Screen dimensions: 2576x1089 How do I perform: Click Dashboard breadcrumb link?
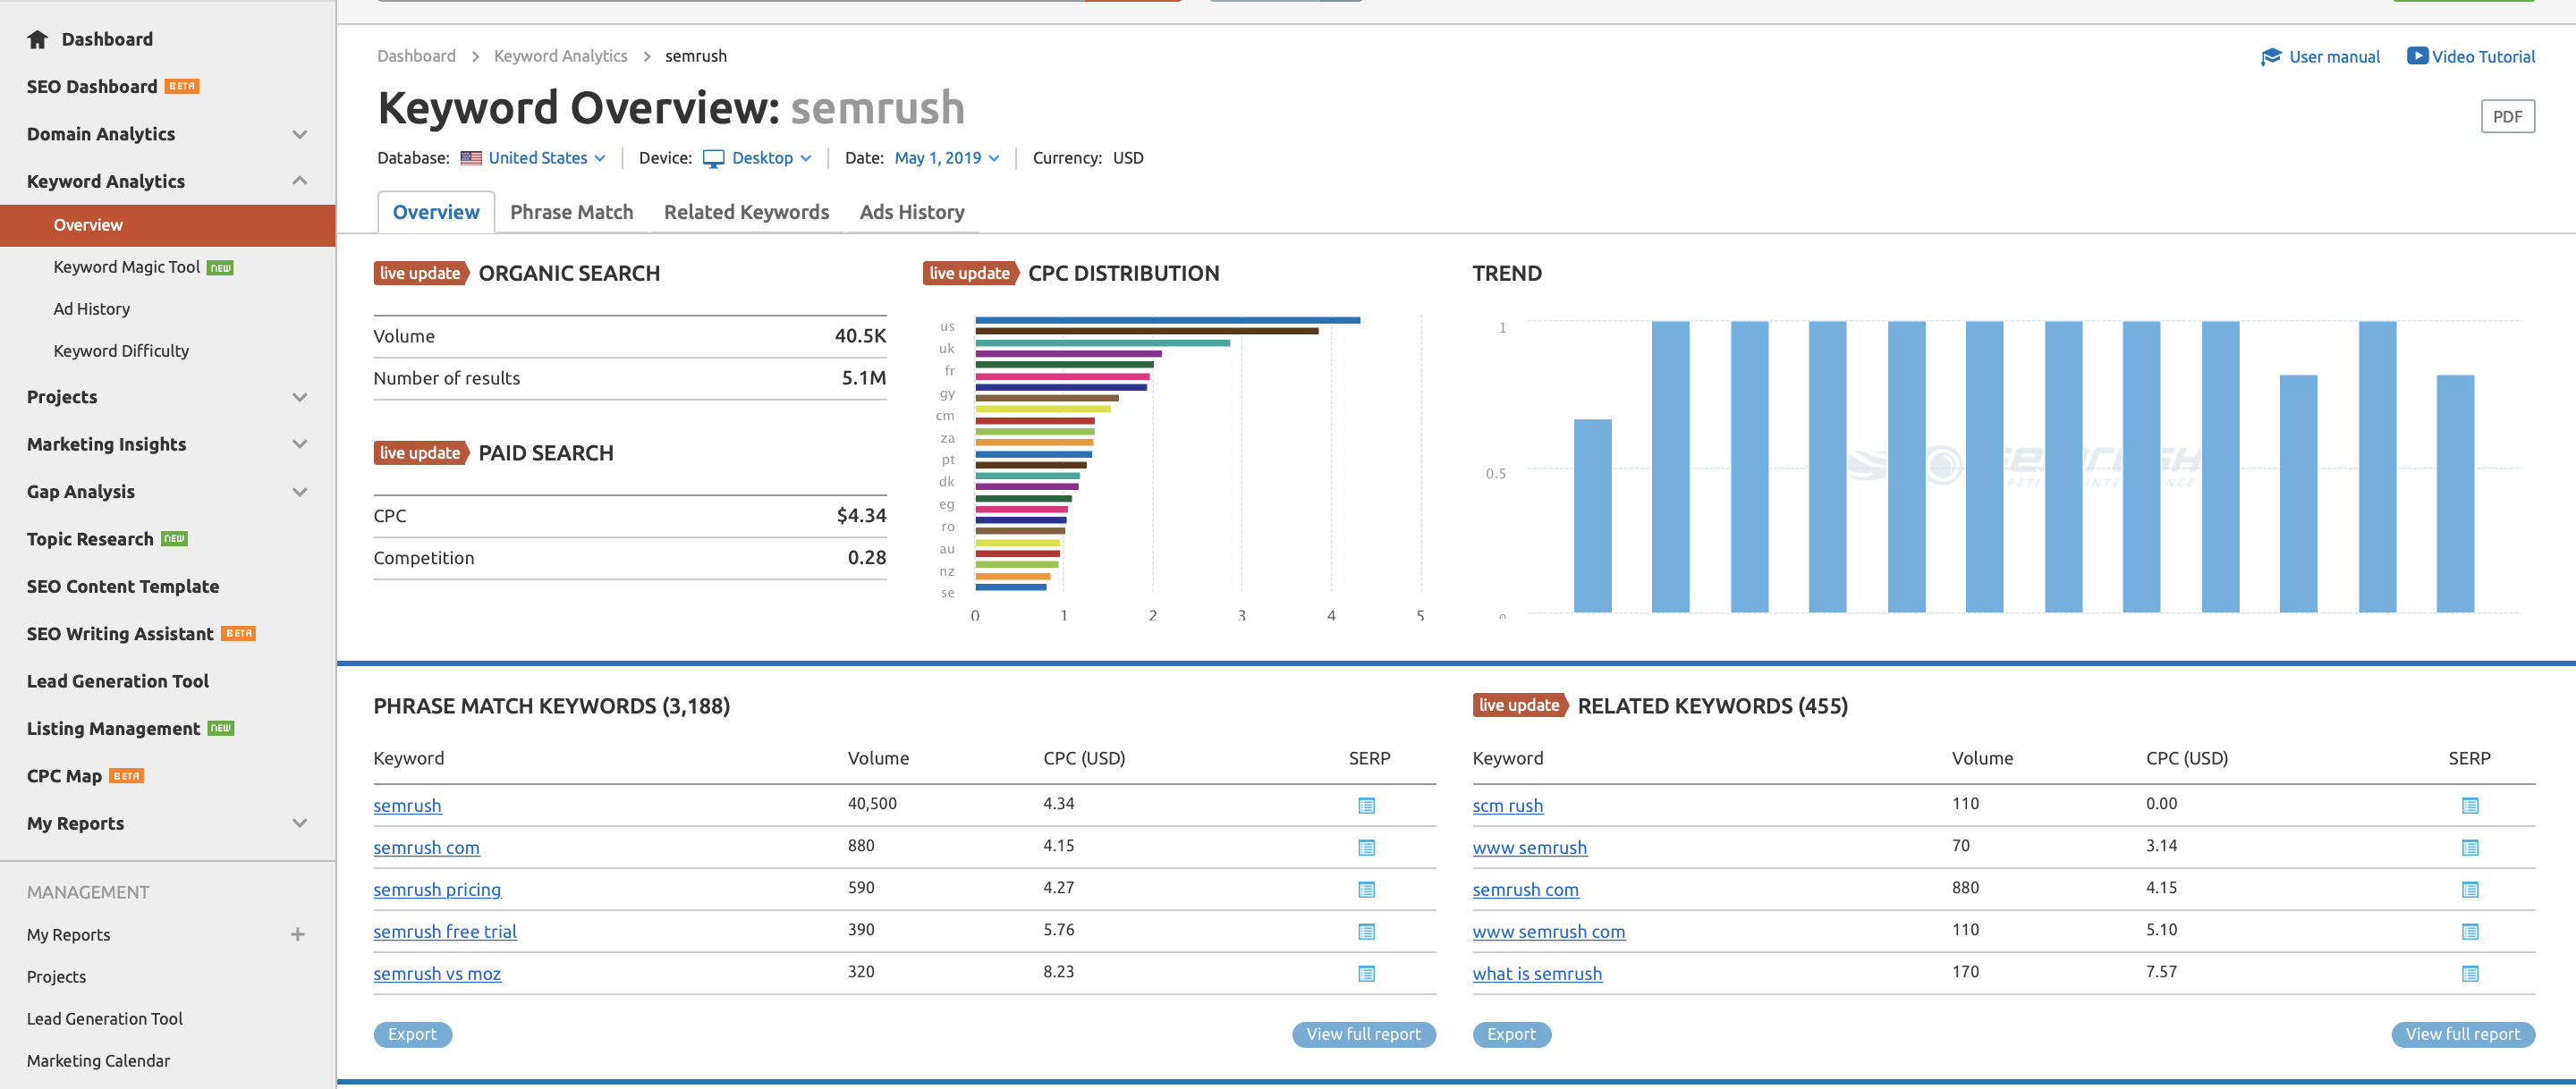(x=416, y=56)
